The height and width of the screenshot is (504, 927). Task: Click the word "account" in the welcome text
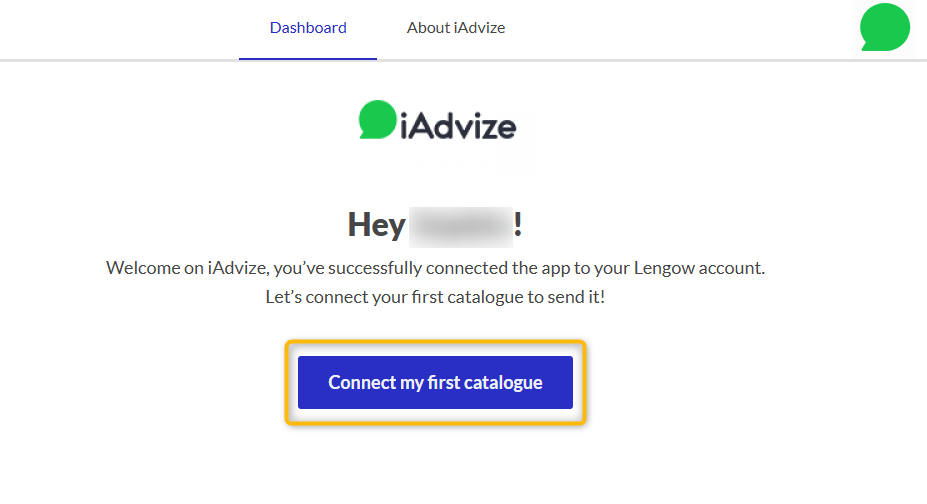732,269
